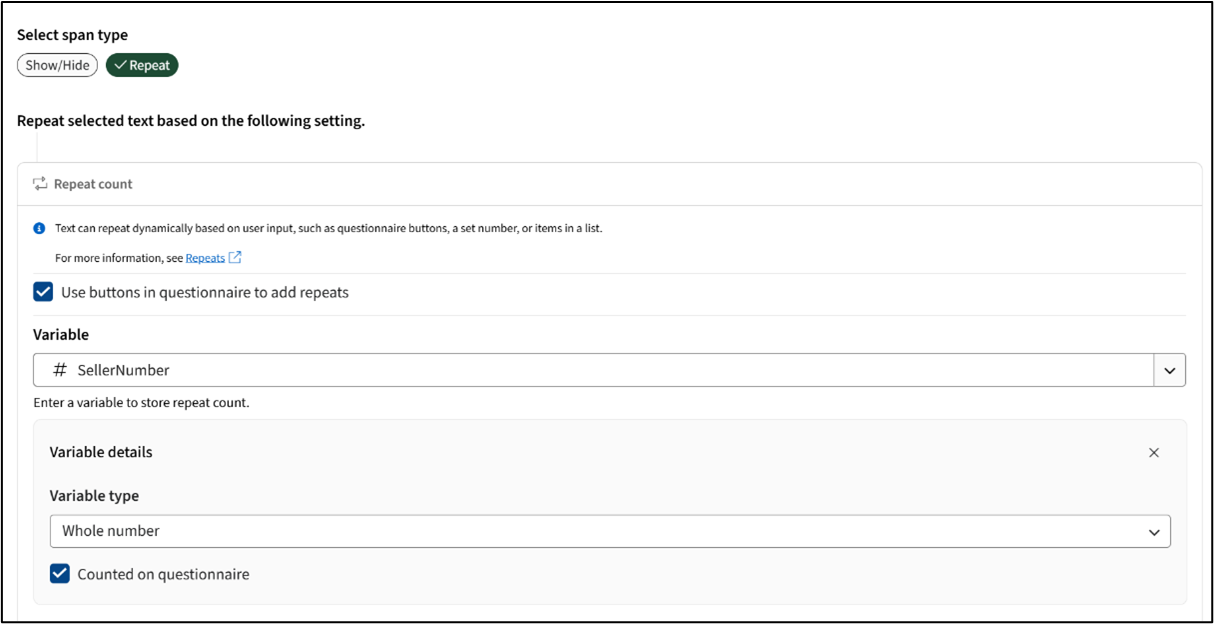Click the SellerNumber variable input field

(600, 370)
